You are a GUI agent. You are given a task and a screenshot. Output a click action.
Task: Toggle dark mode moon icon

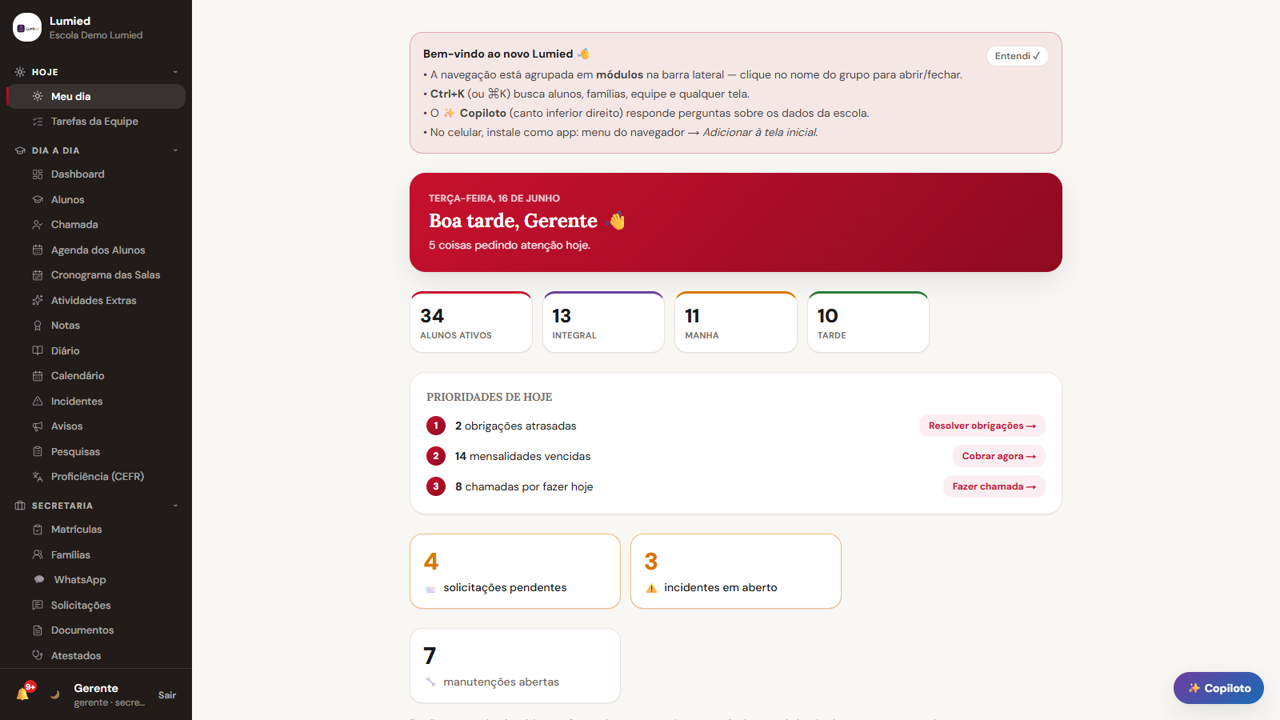pos(55,695)
